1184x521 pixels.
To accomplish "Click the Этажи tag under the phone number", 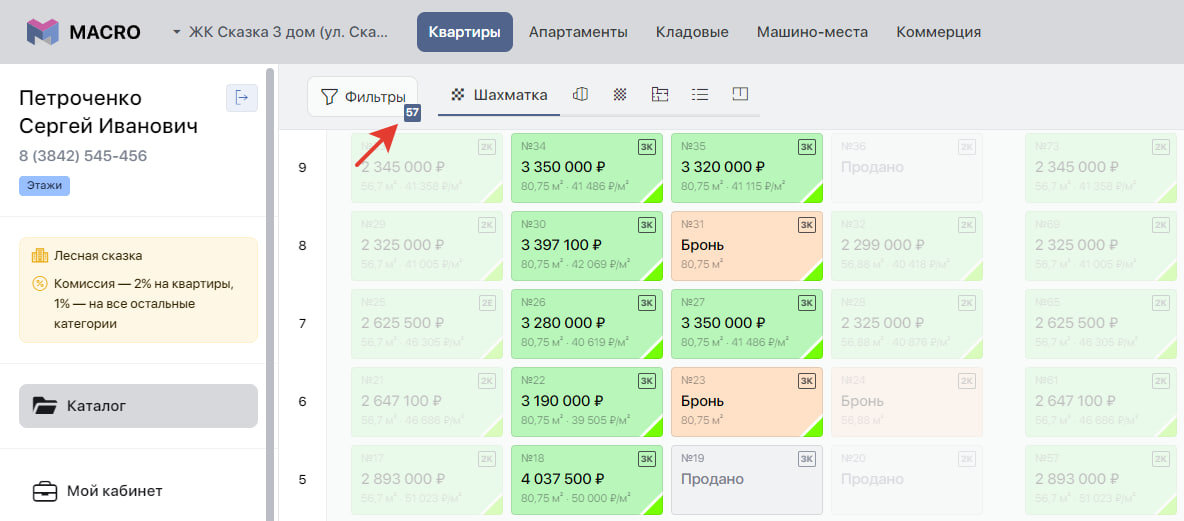I will point(44,185).
